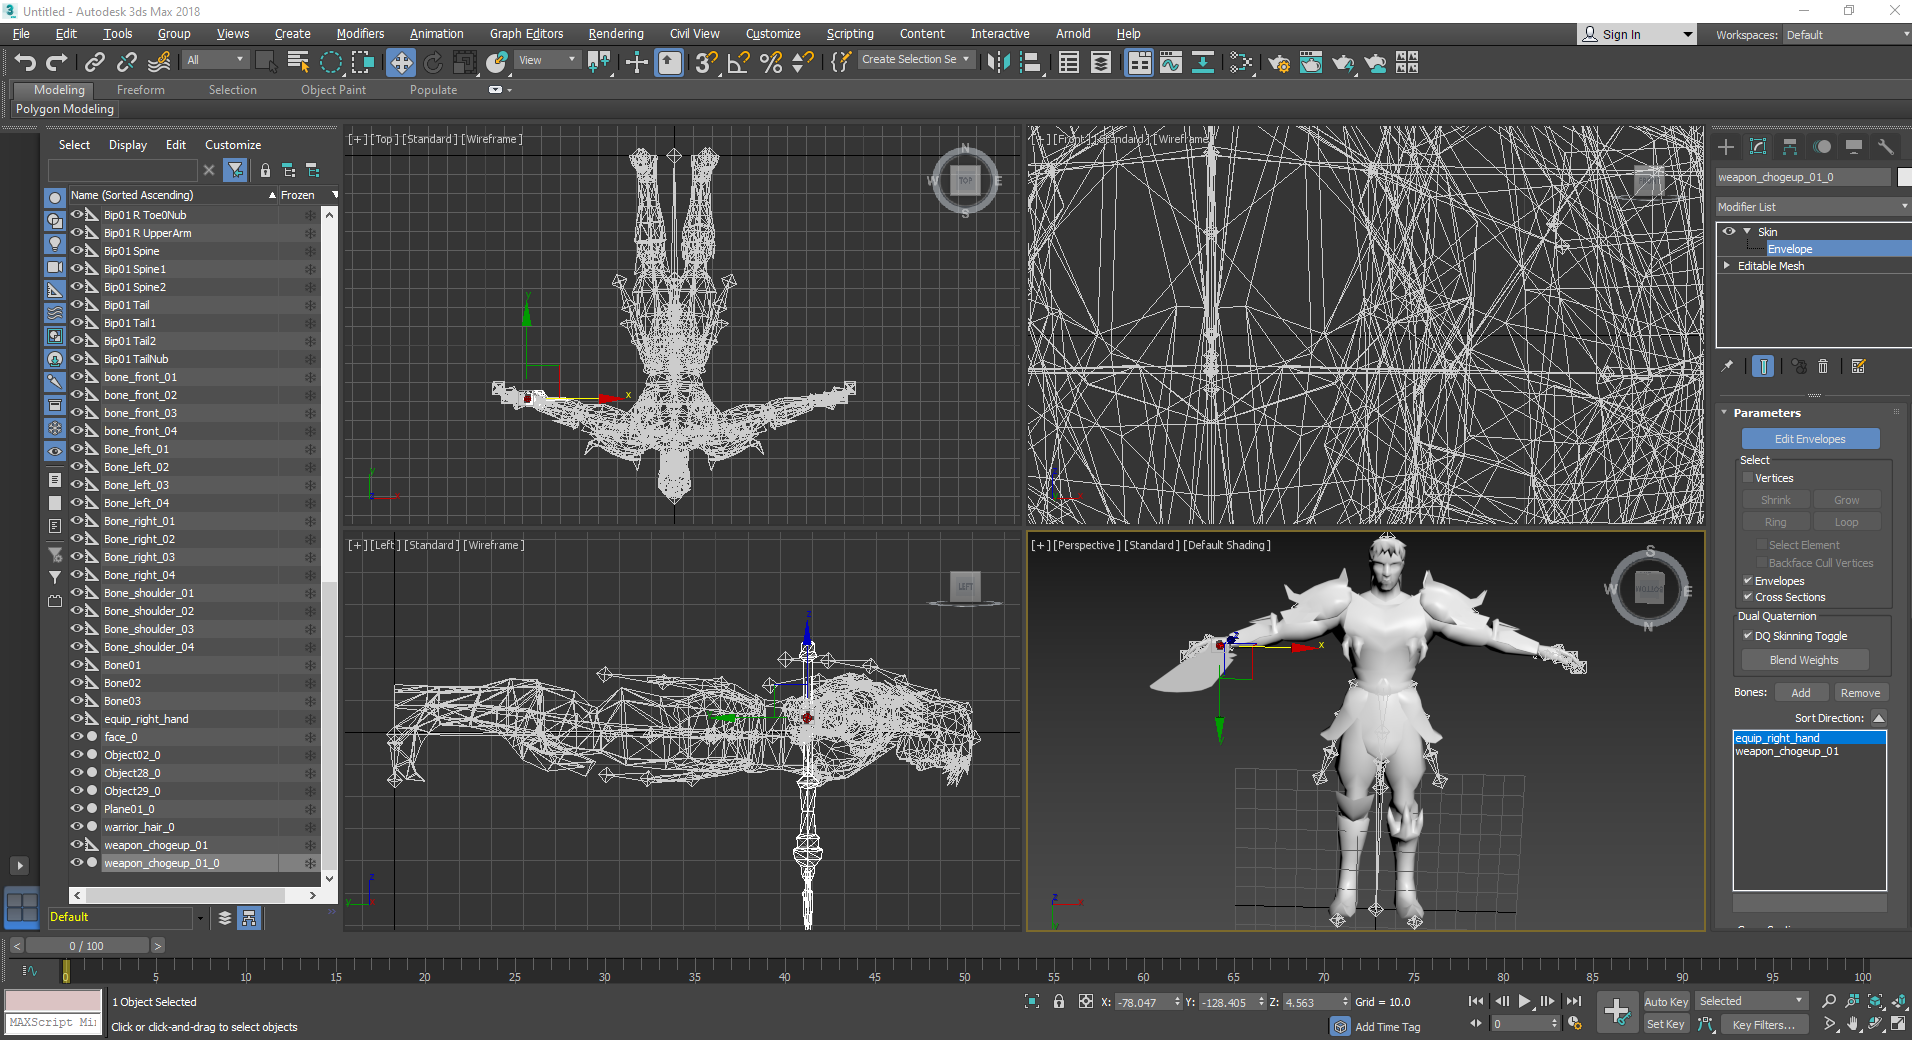Toggle selection lock padlock in status bar
Screen dimensions: 1912x1040
click(1059, 1001)
